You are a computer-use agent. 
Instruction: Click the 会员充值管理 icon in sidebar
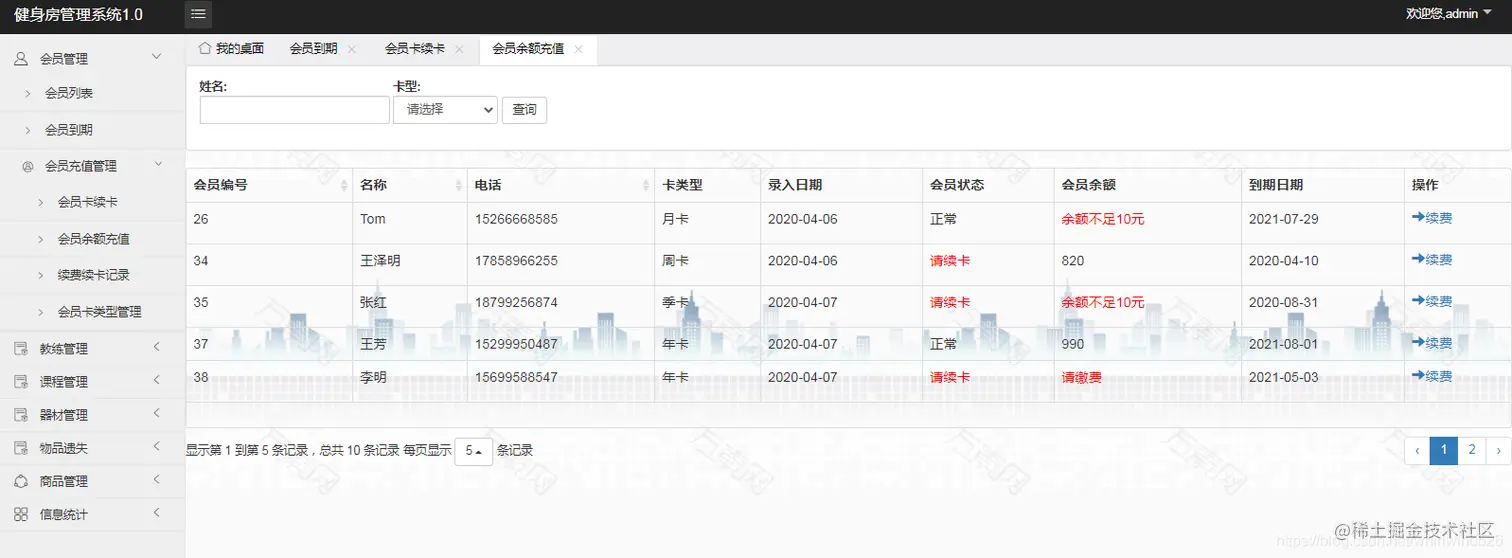(28, 166)
